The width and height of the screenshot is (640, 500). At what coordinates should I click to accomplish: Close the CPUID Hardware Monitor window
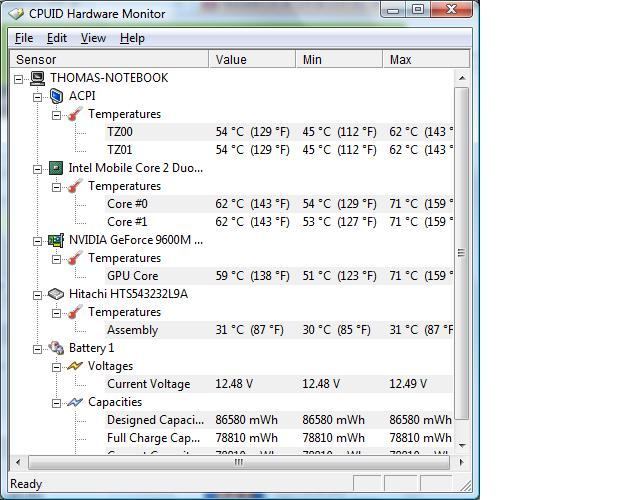(x=451, y=10)
